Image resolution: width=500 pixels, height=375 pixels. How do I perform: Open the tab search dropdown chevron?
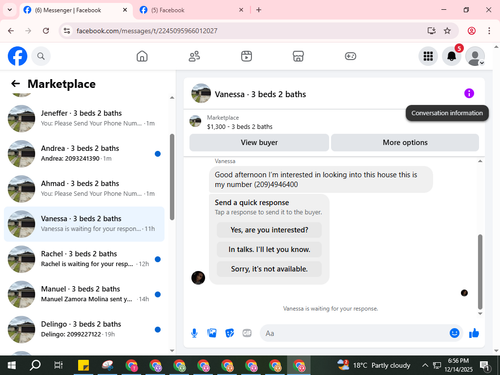(10, 10)
